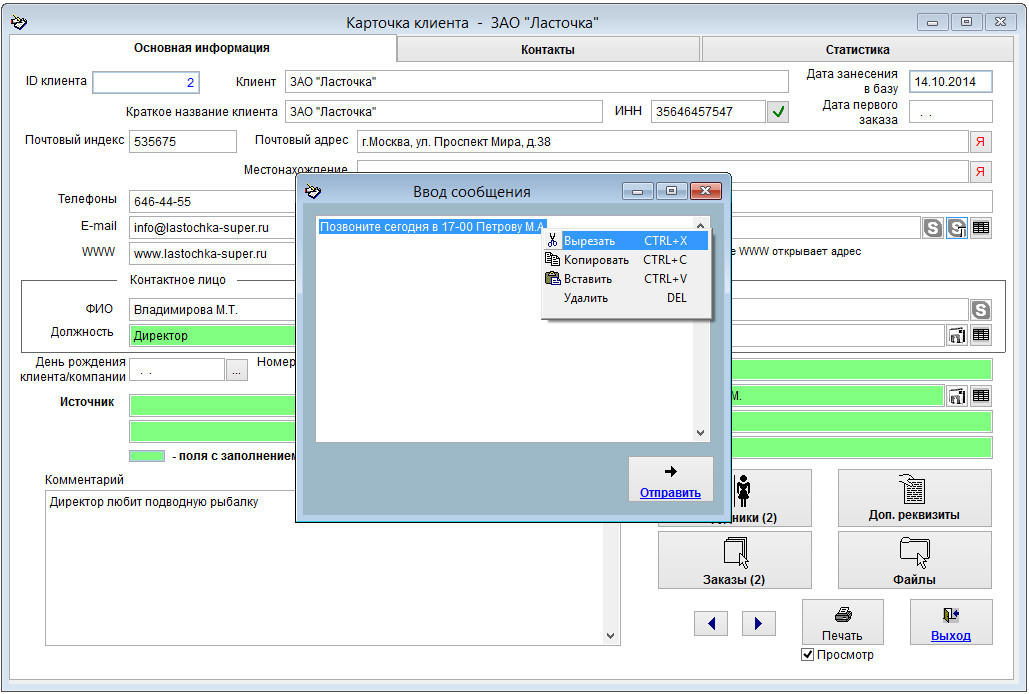Click the Печать printer button
This screenshot has width=1029, height=694.
click(843, 622)
